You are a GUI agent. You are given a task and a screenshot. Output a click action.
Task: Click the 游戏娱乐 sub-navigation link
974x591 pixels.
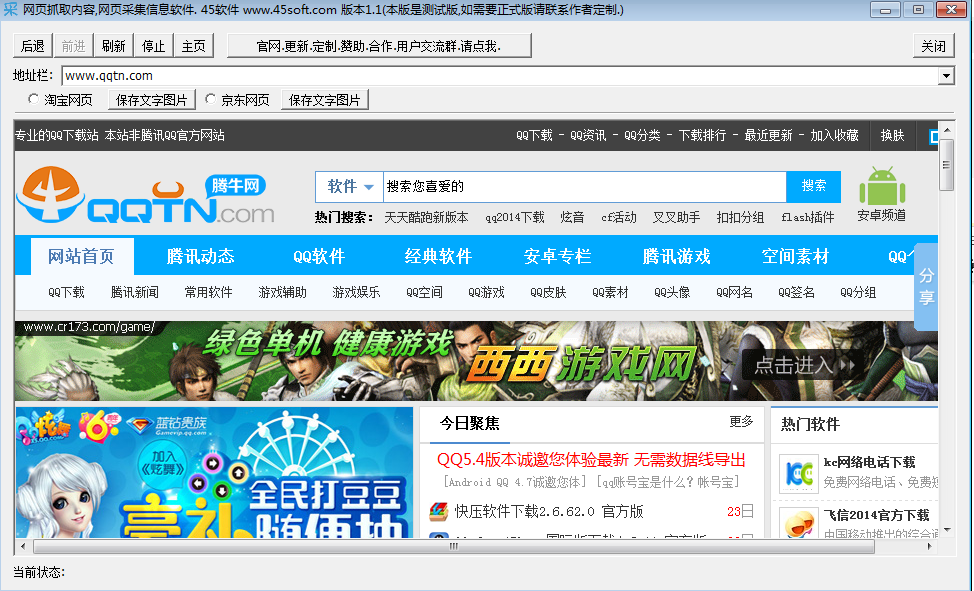[x=356, y=292]
